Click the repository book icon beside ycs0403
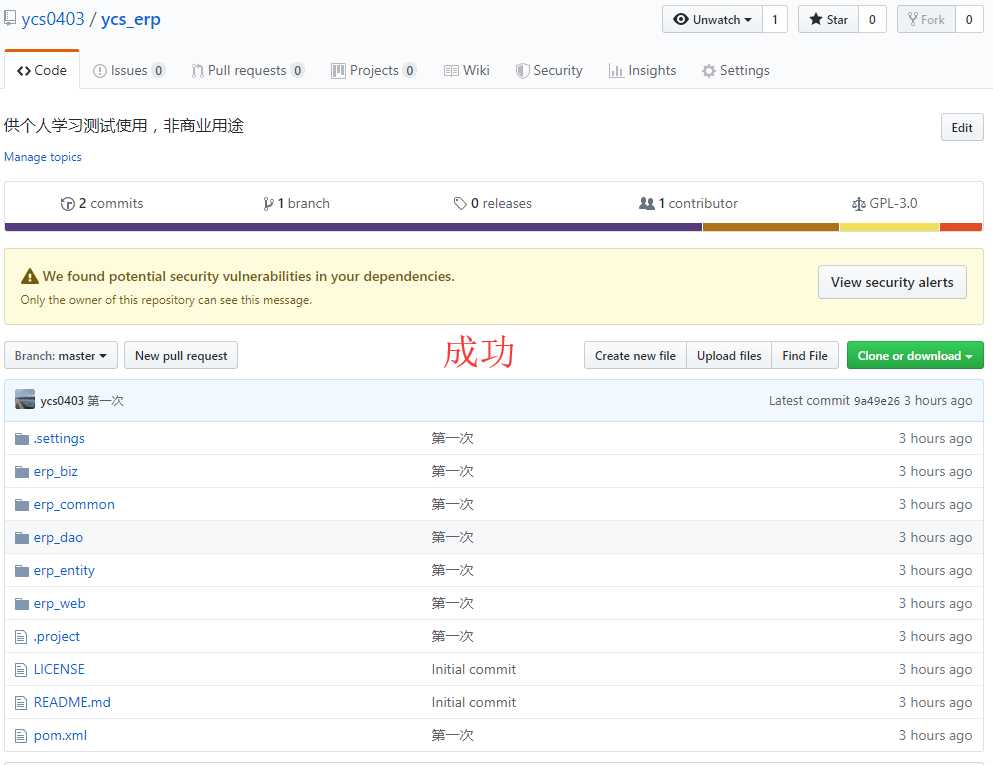Image resolution: width=993 pixels, height=765 pixels. (x=9, y=18)
